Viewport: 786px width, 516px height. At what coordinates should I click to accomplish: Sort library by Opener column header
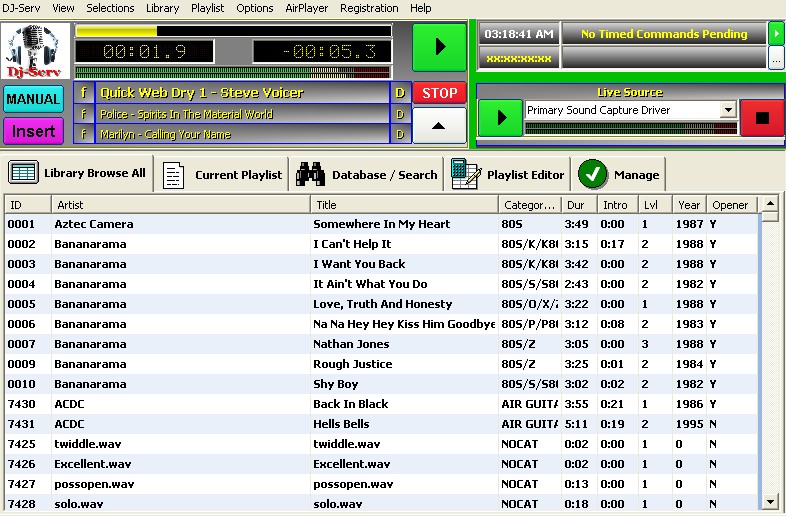(732, 205)
